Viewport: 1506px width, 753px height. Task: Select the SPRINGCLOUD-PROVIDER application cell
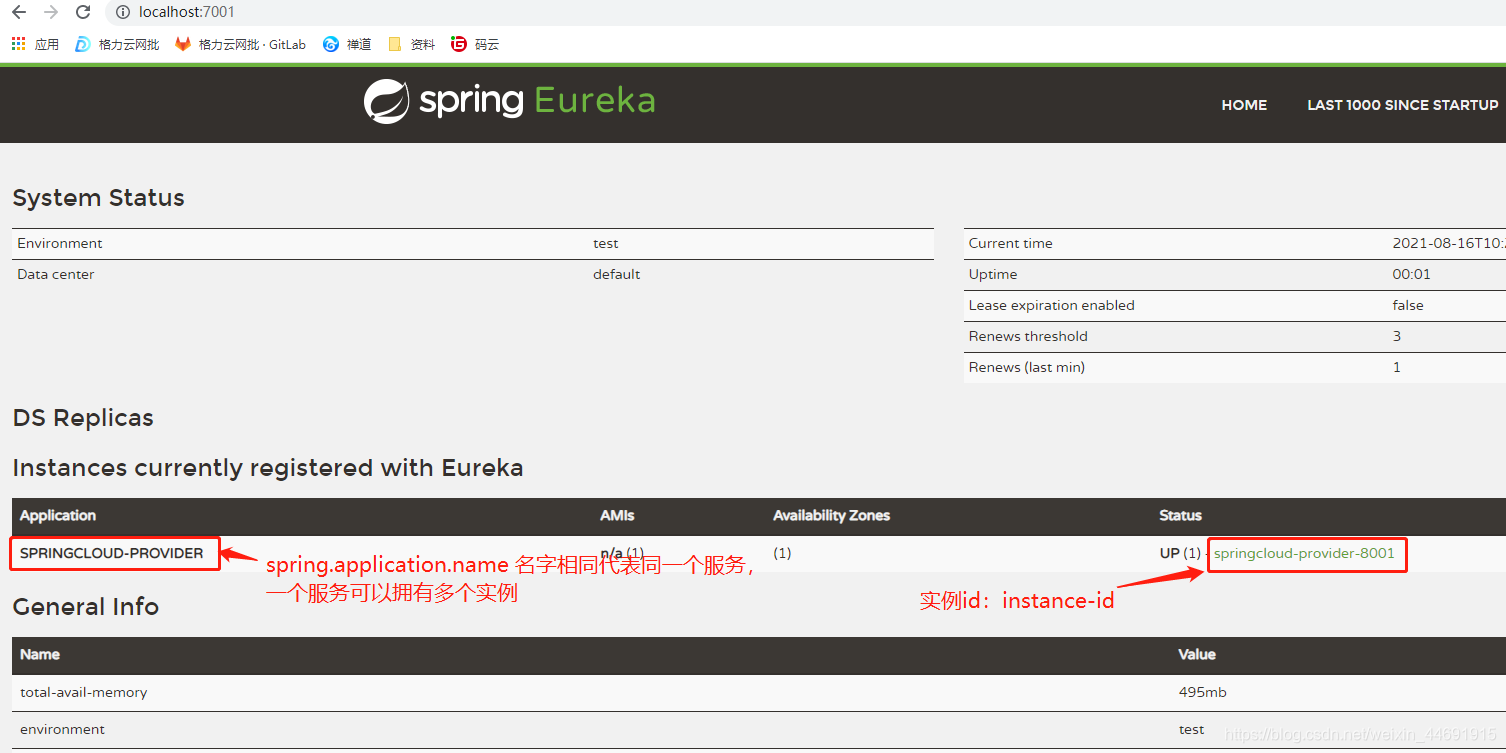(112, 553)
